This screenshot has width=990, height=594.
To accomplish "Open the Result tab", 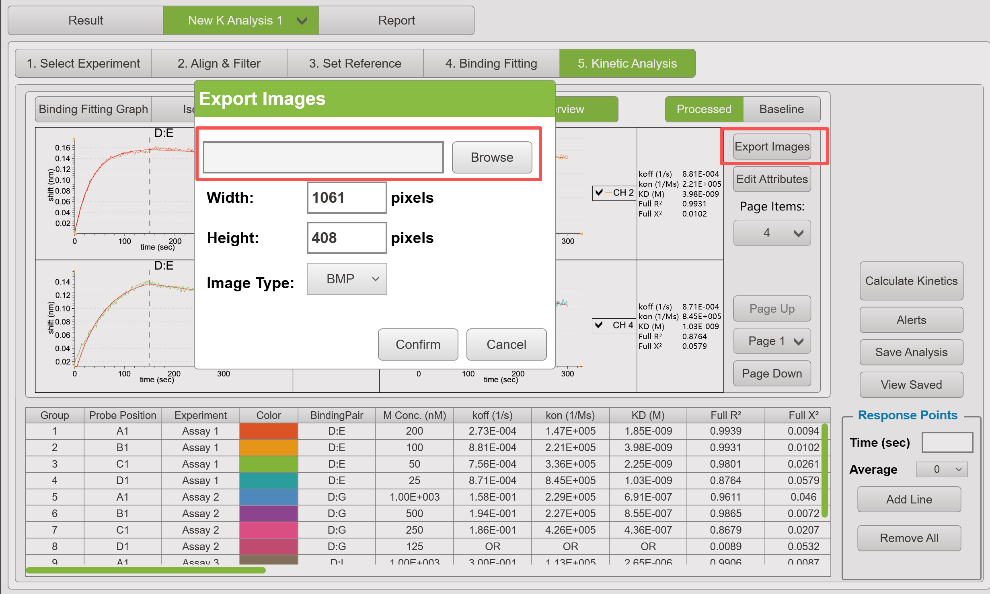I will (85, 20).
